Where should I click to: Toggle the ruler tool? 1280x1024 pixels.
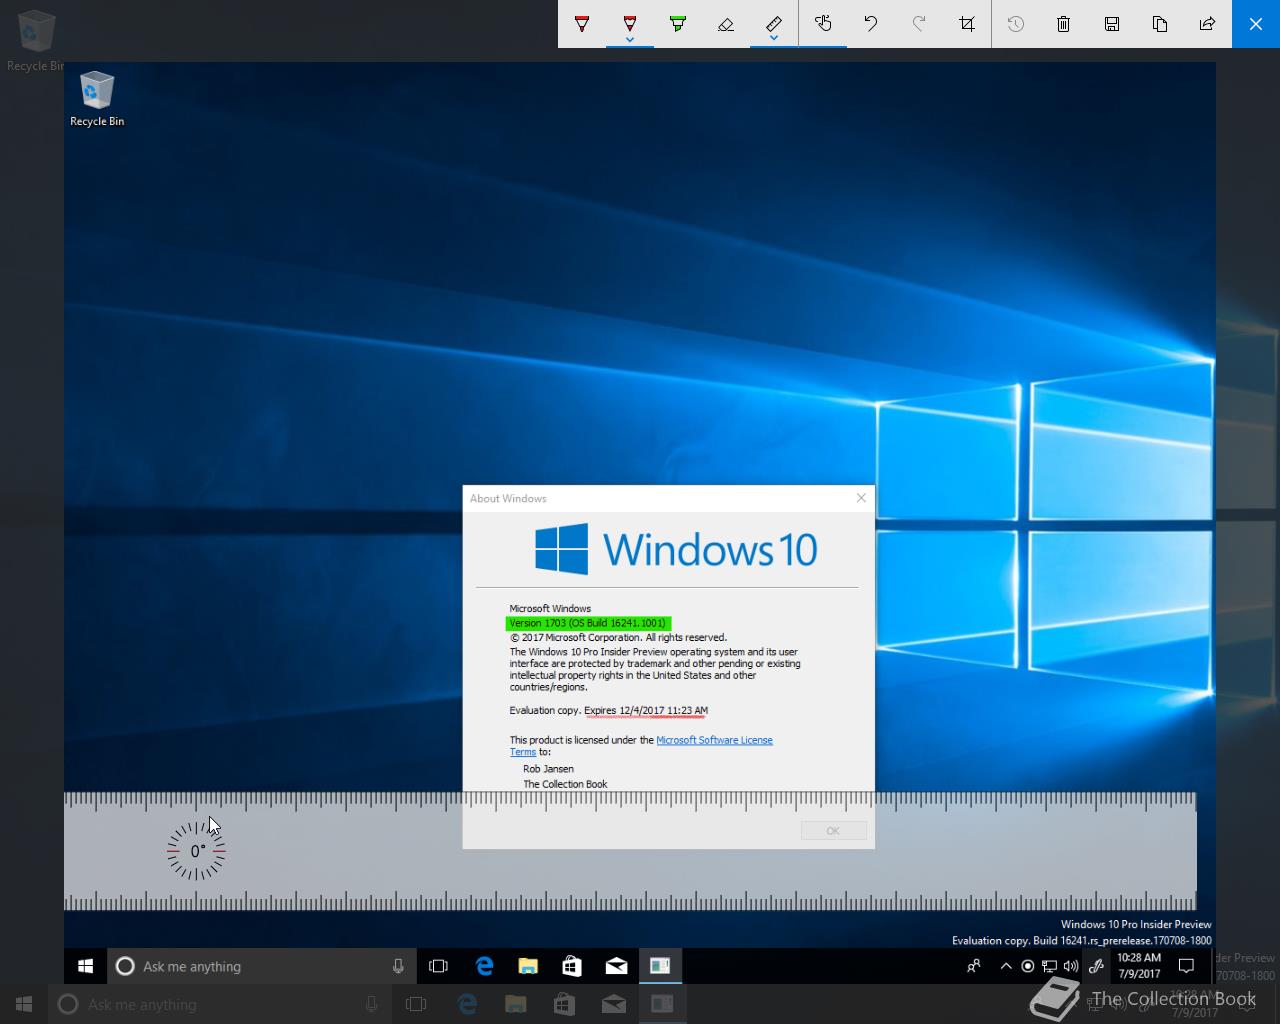pos(774,22)
